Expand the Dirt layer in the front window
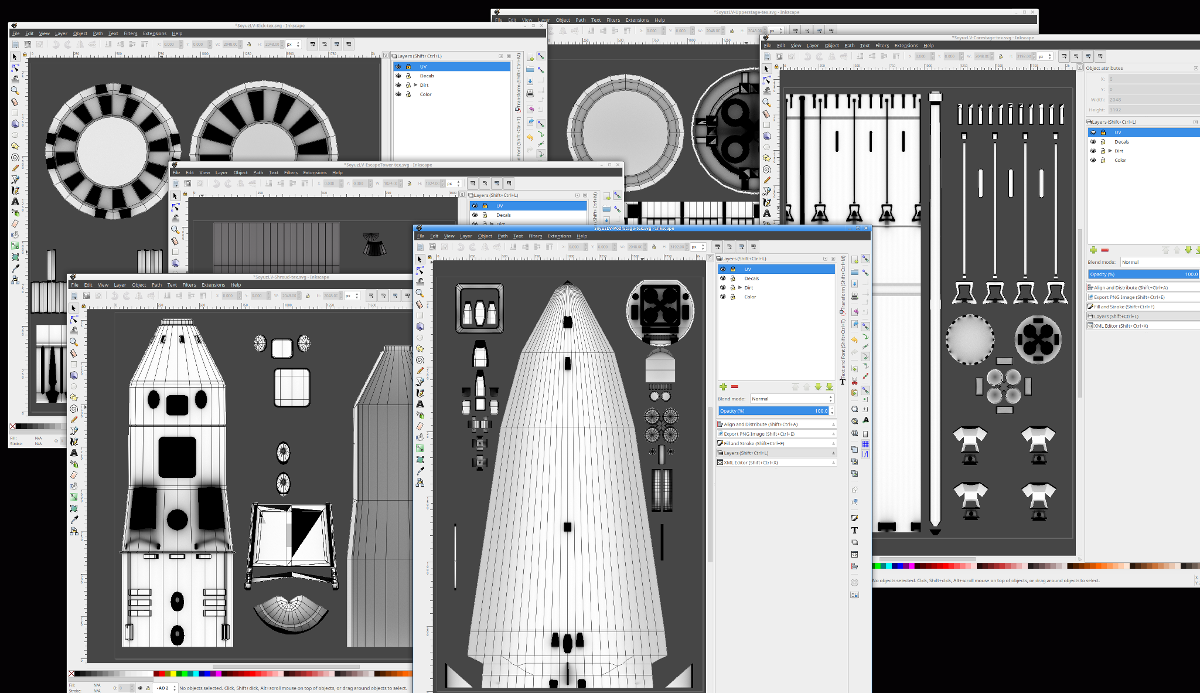The image size is (1200, 693). click(x=739, y=288)
